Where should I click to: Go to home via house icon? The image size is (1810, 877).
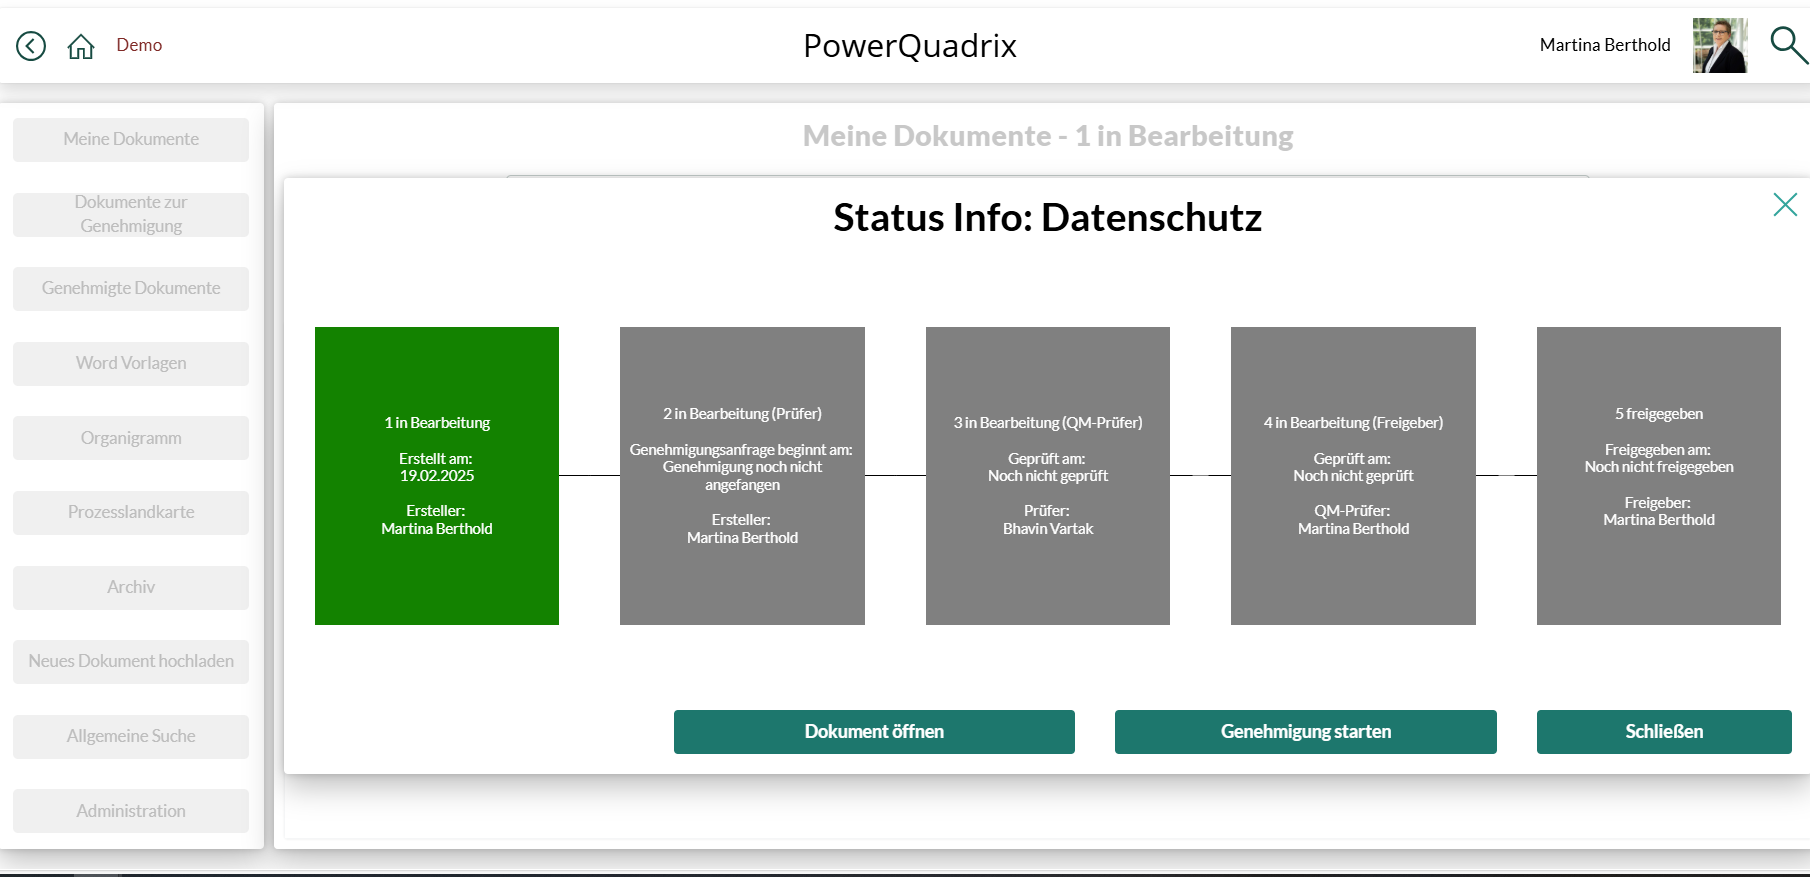[x=81, y=46]
